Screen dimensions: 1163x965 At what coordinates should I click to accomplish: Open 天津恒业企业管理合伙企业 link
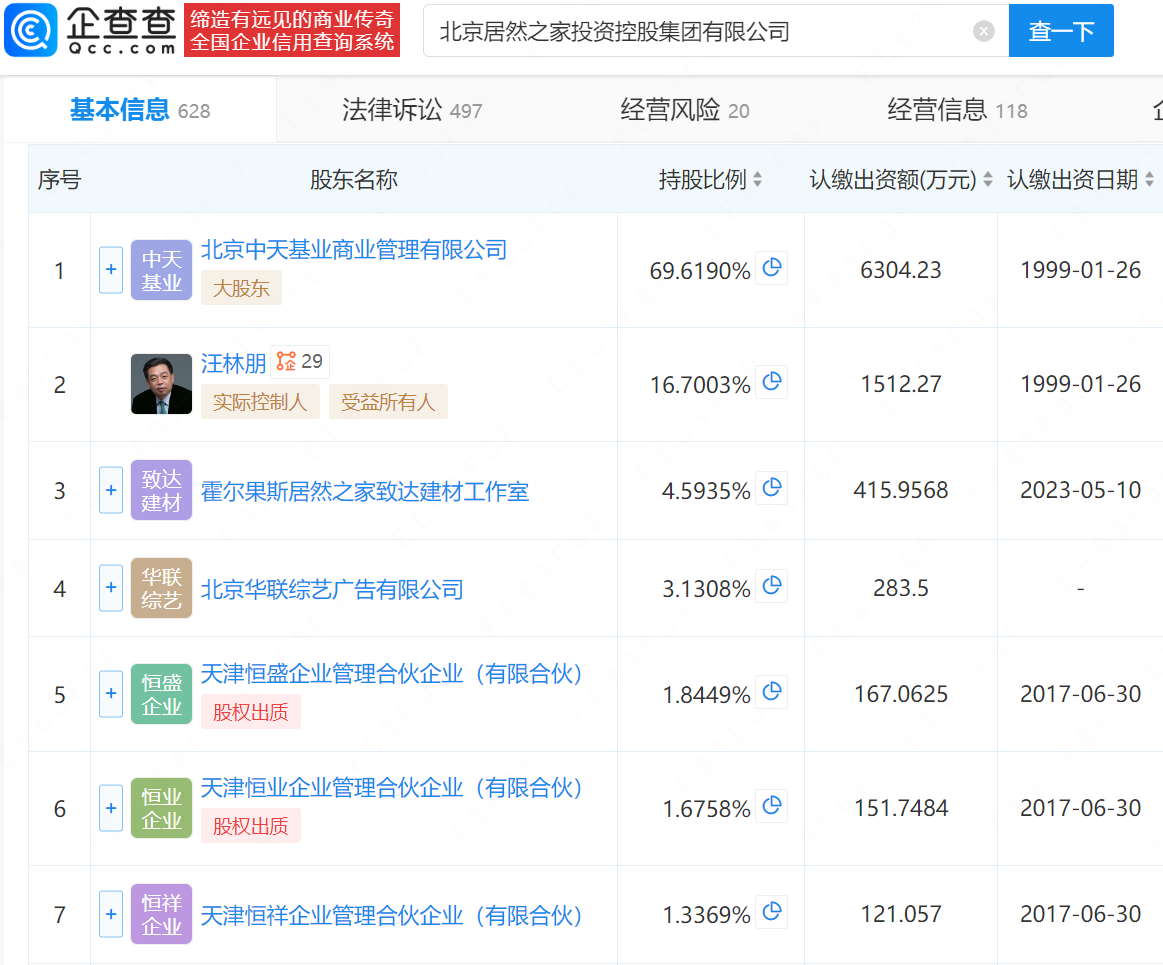click(x=392, y=788)
